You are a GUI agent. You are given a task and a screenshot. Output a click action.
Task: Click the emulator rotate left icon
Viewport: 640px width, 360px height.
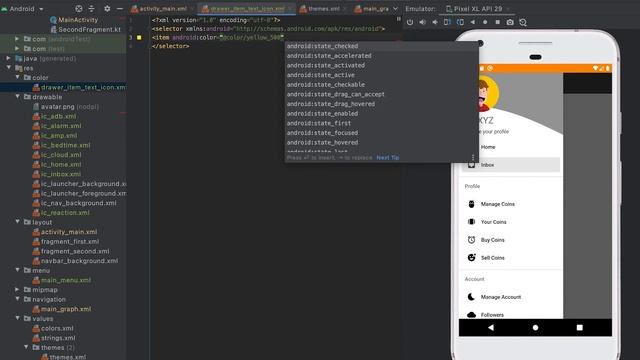coord(447,22)
